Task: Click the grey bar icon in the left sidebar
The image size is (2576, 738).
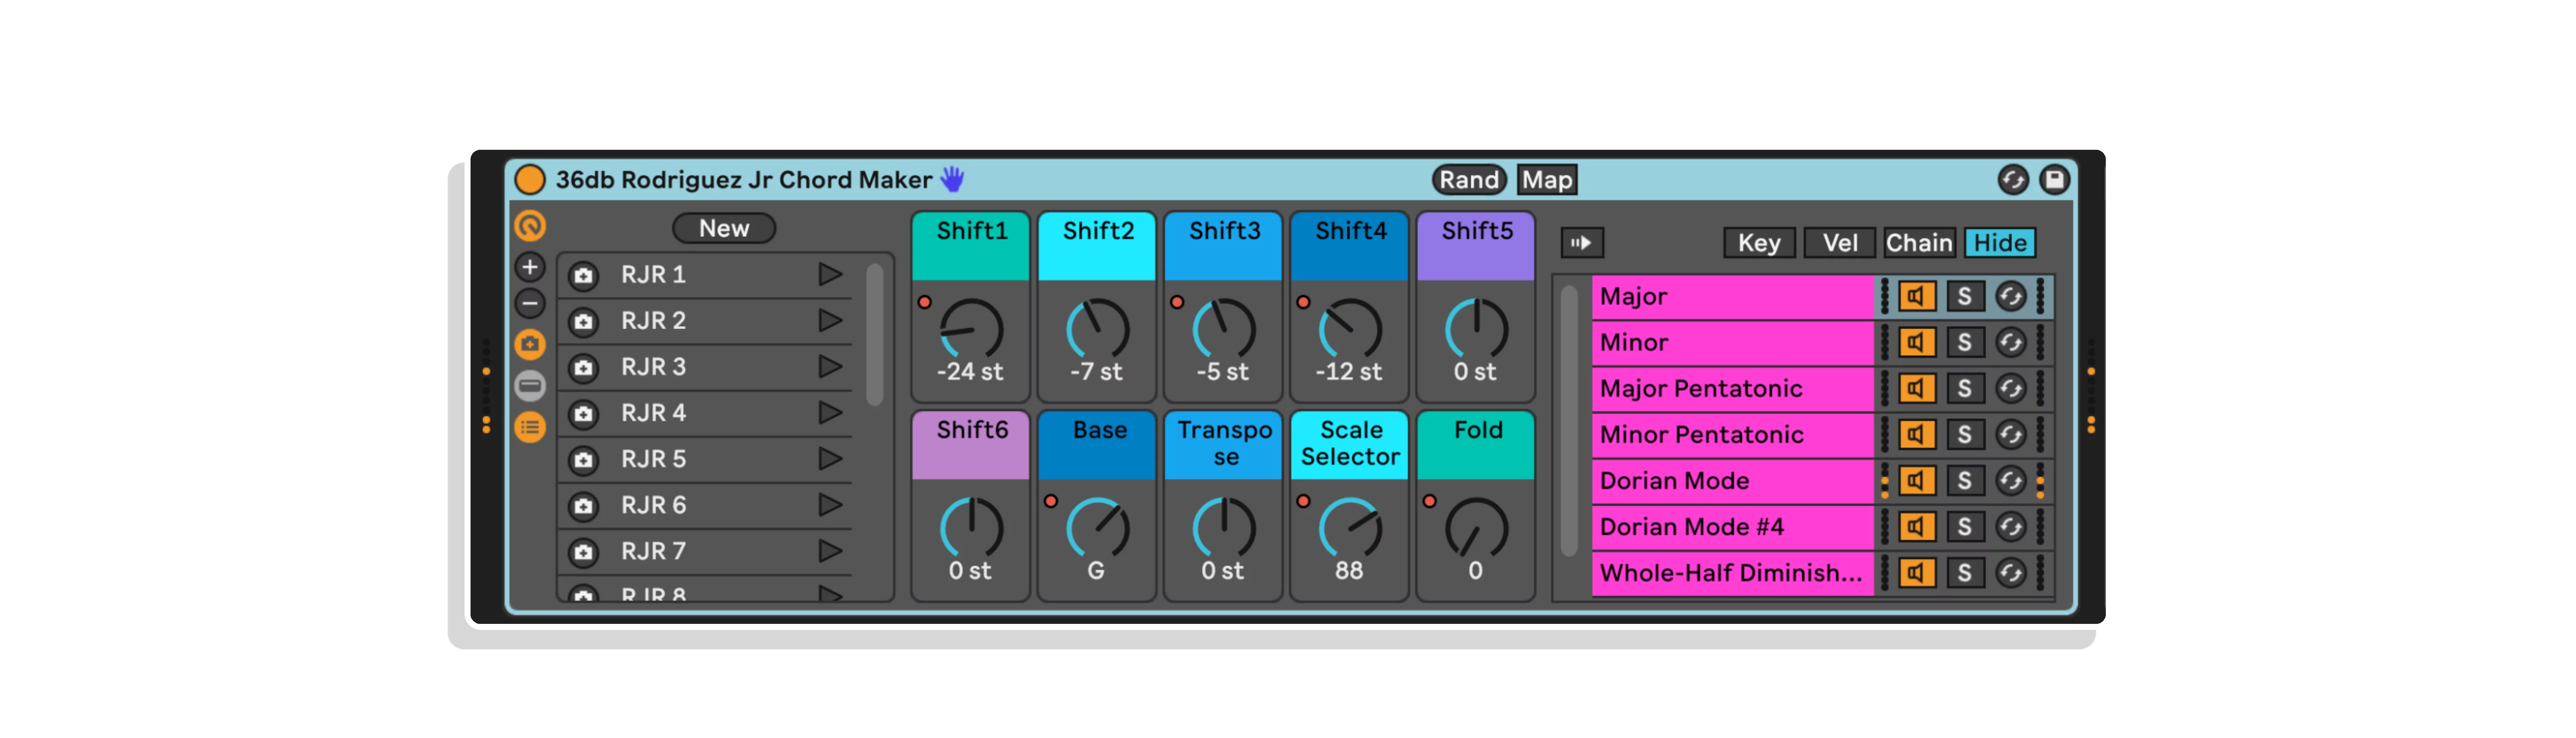Action: 530,386
